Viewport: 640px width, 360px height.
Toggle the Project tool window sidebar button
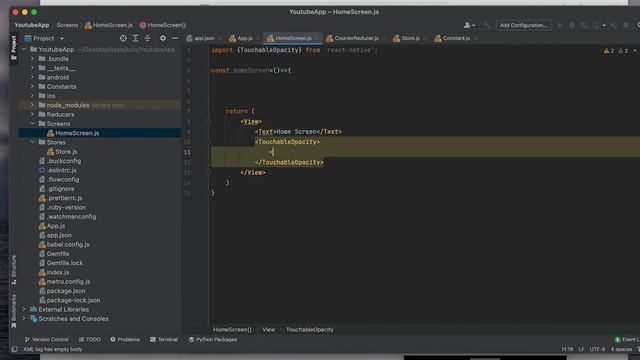[13, 47]
